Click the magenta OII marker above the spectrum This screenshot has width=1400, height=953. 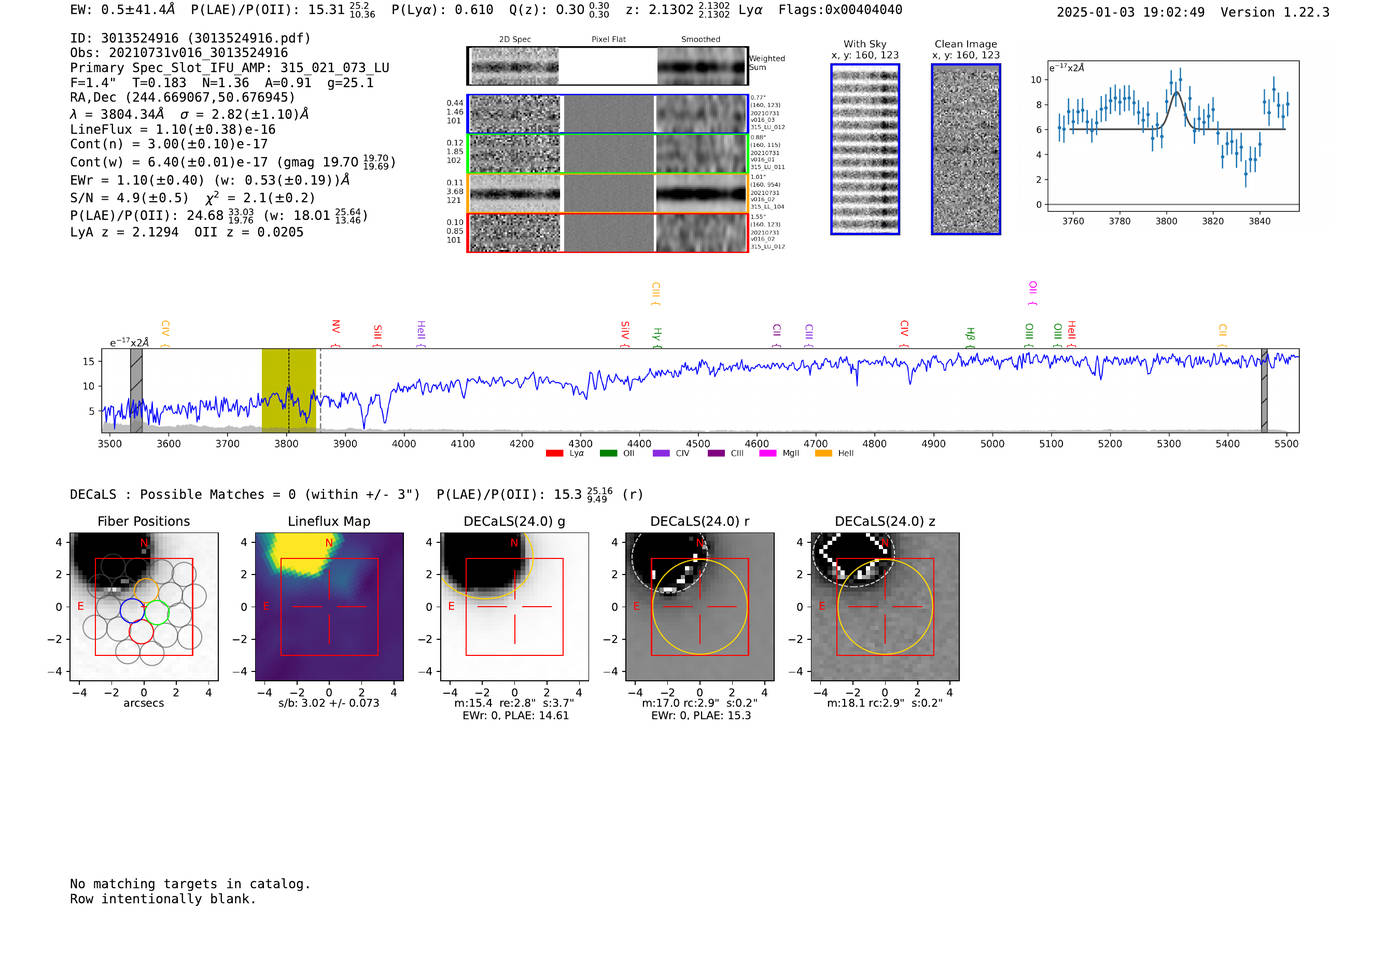(1033, 293)
